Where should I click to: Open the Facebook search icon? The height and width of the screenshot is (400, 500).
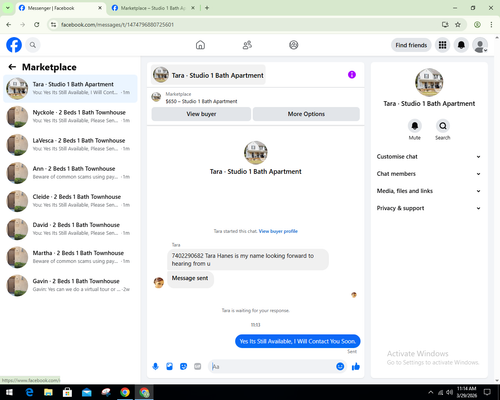(x=33, y=45)
